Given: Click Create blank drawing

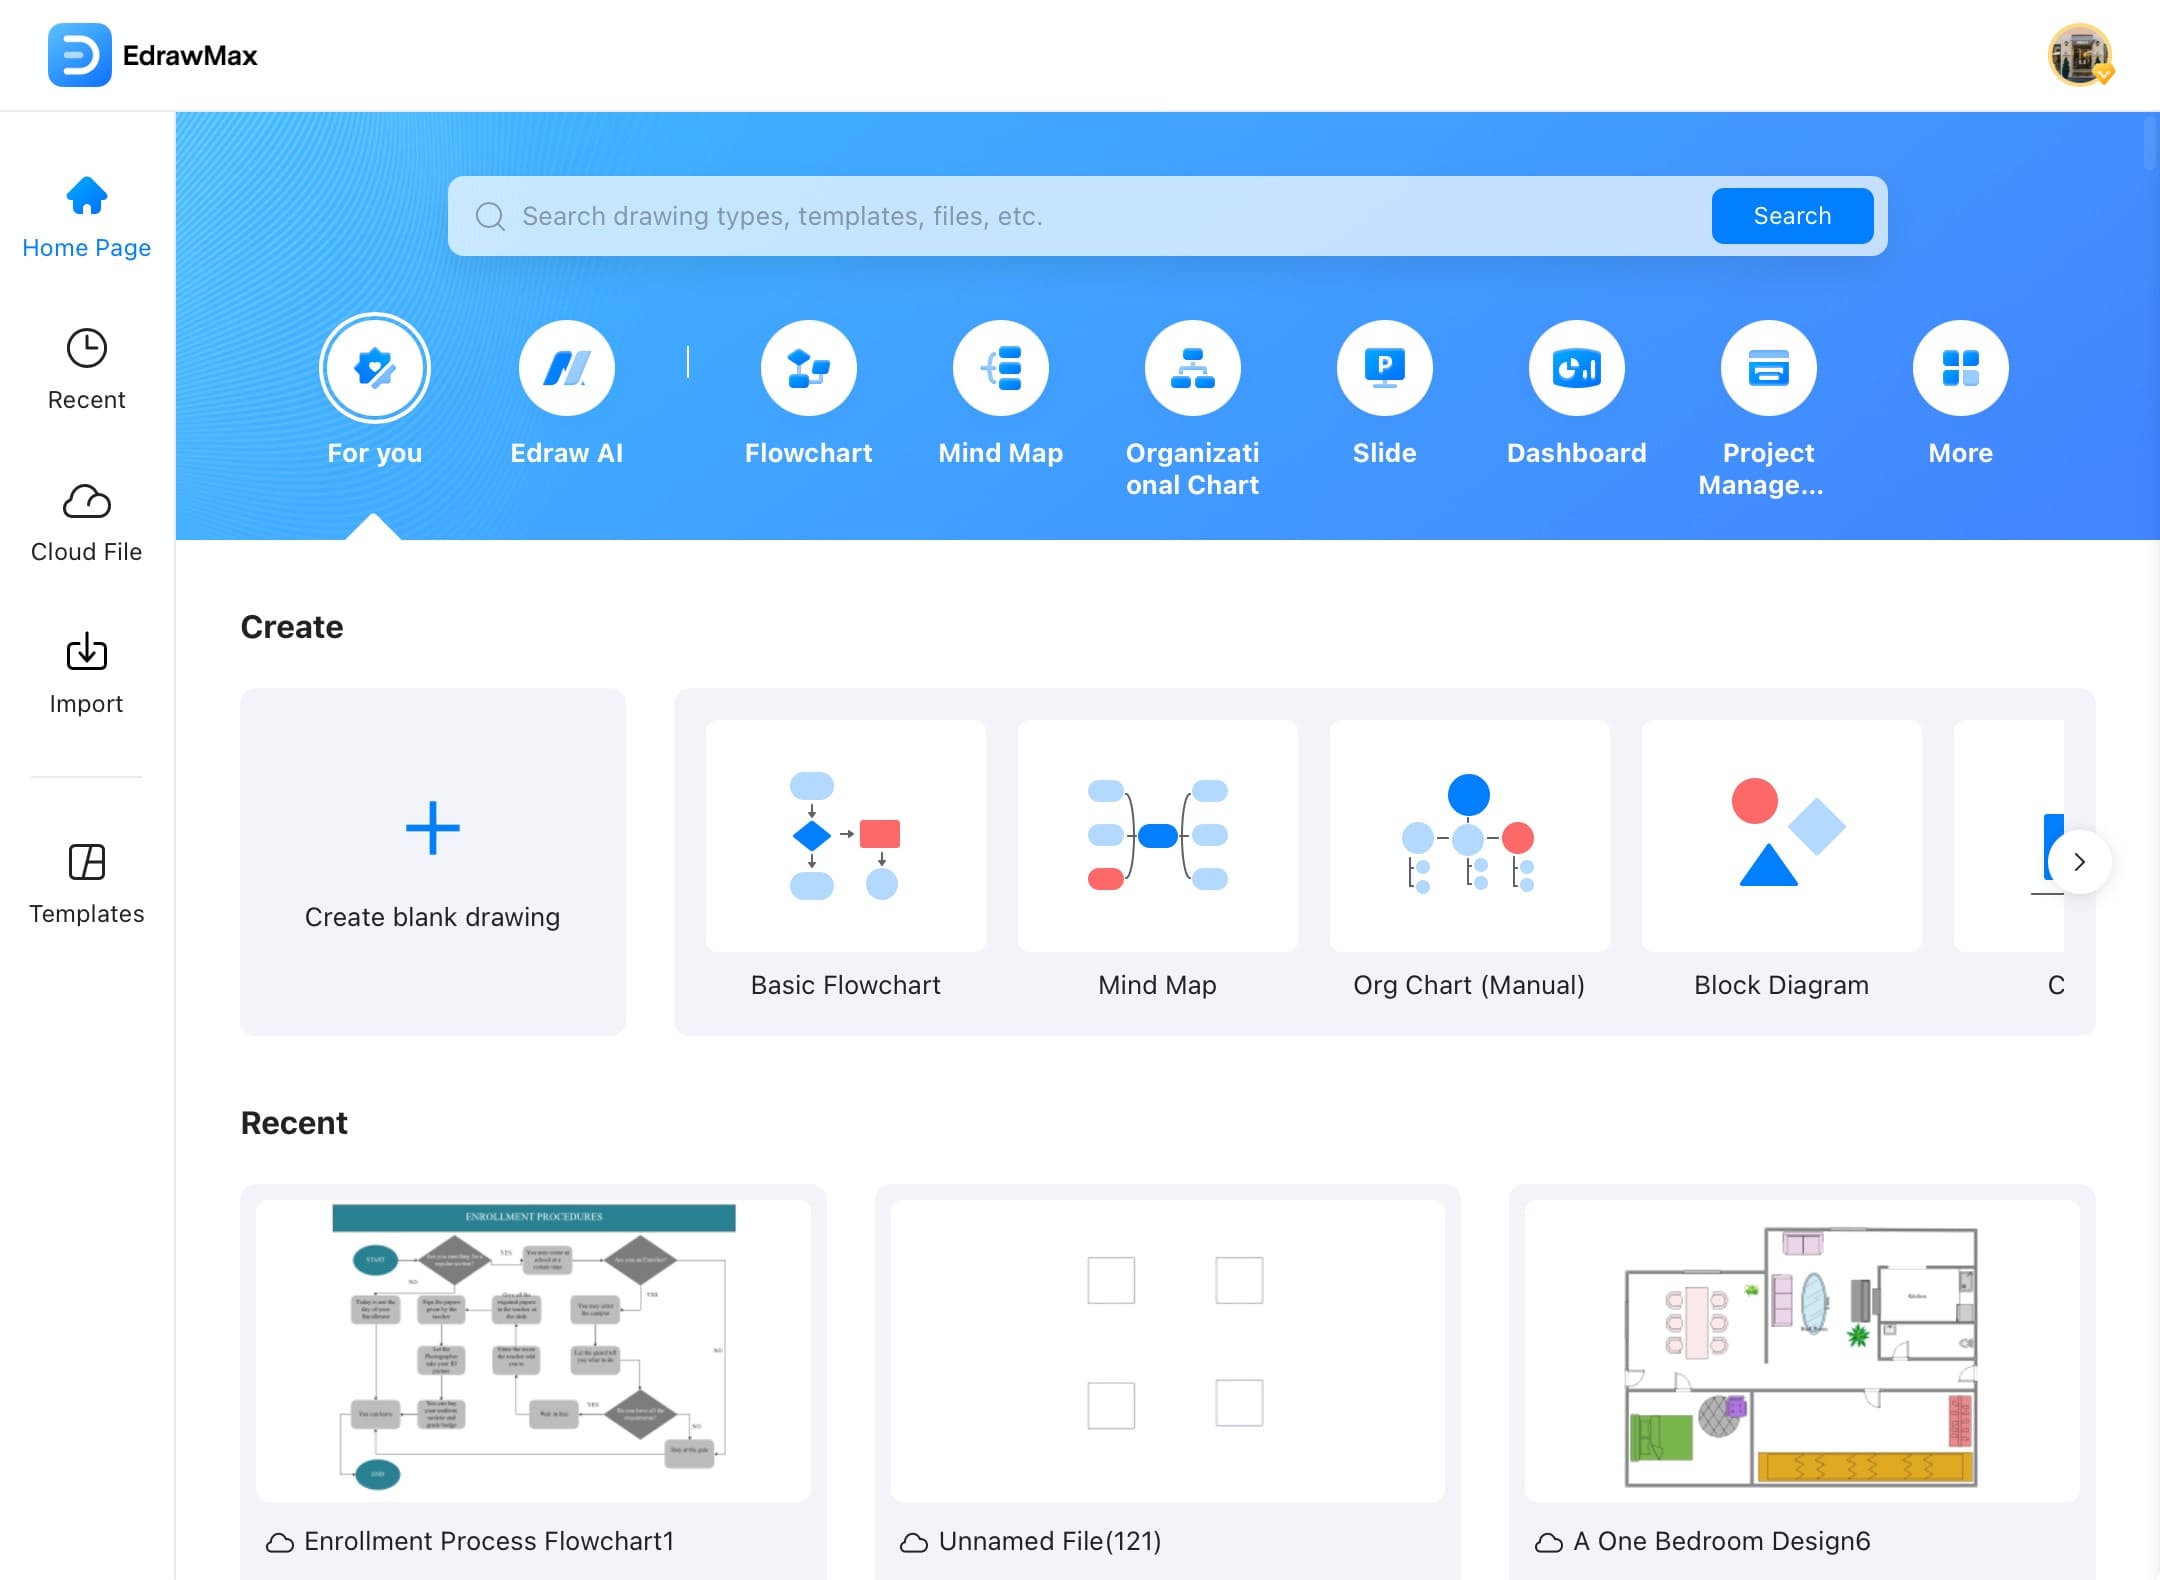Looking at the screenshot, I should [431, 862].
